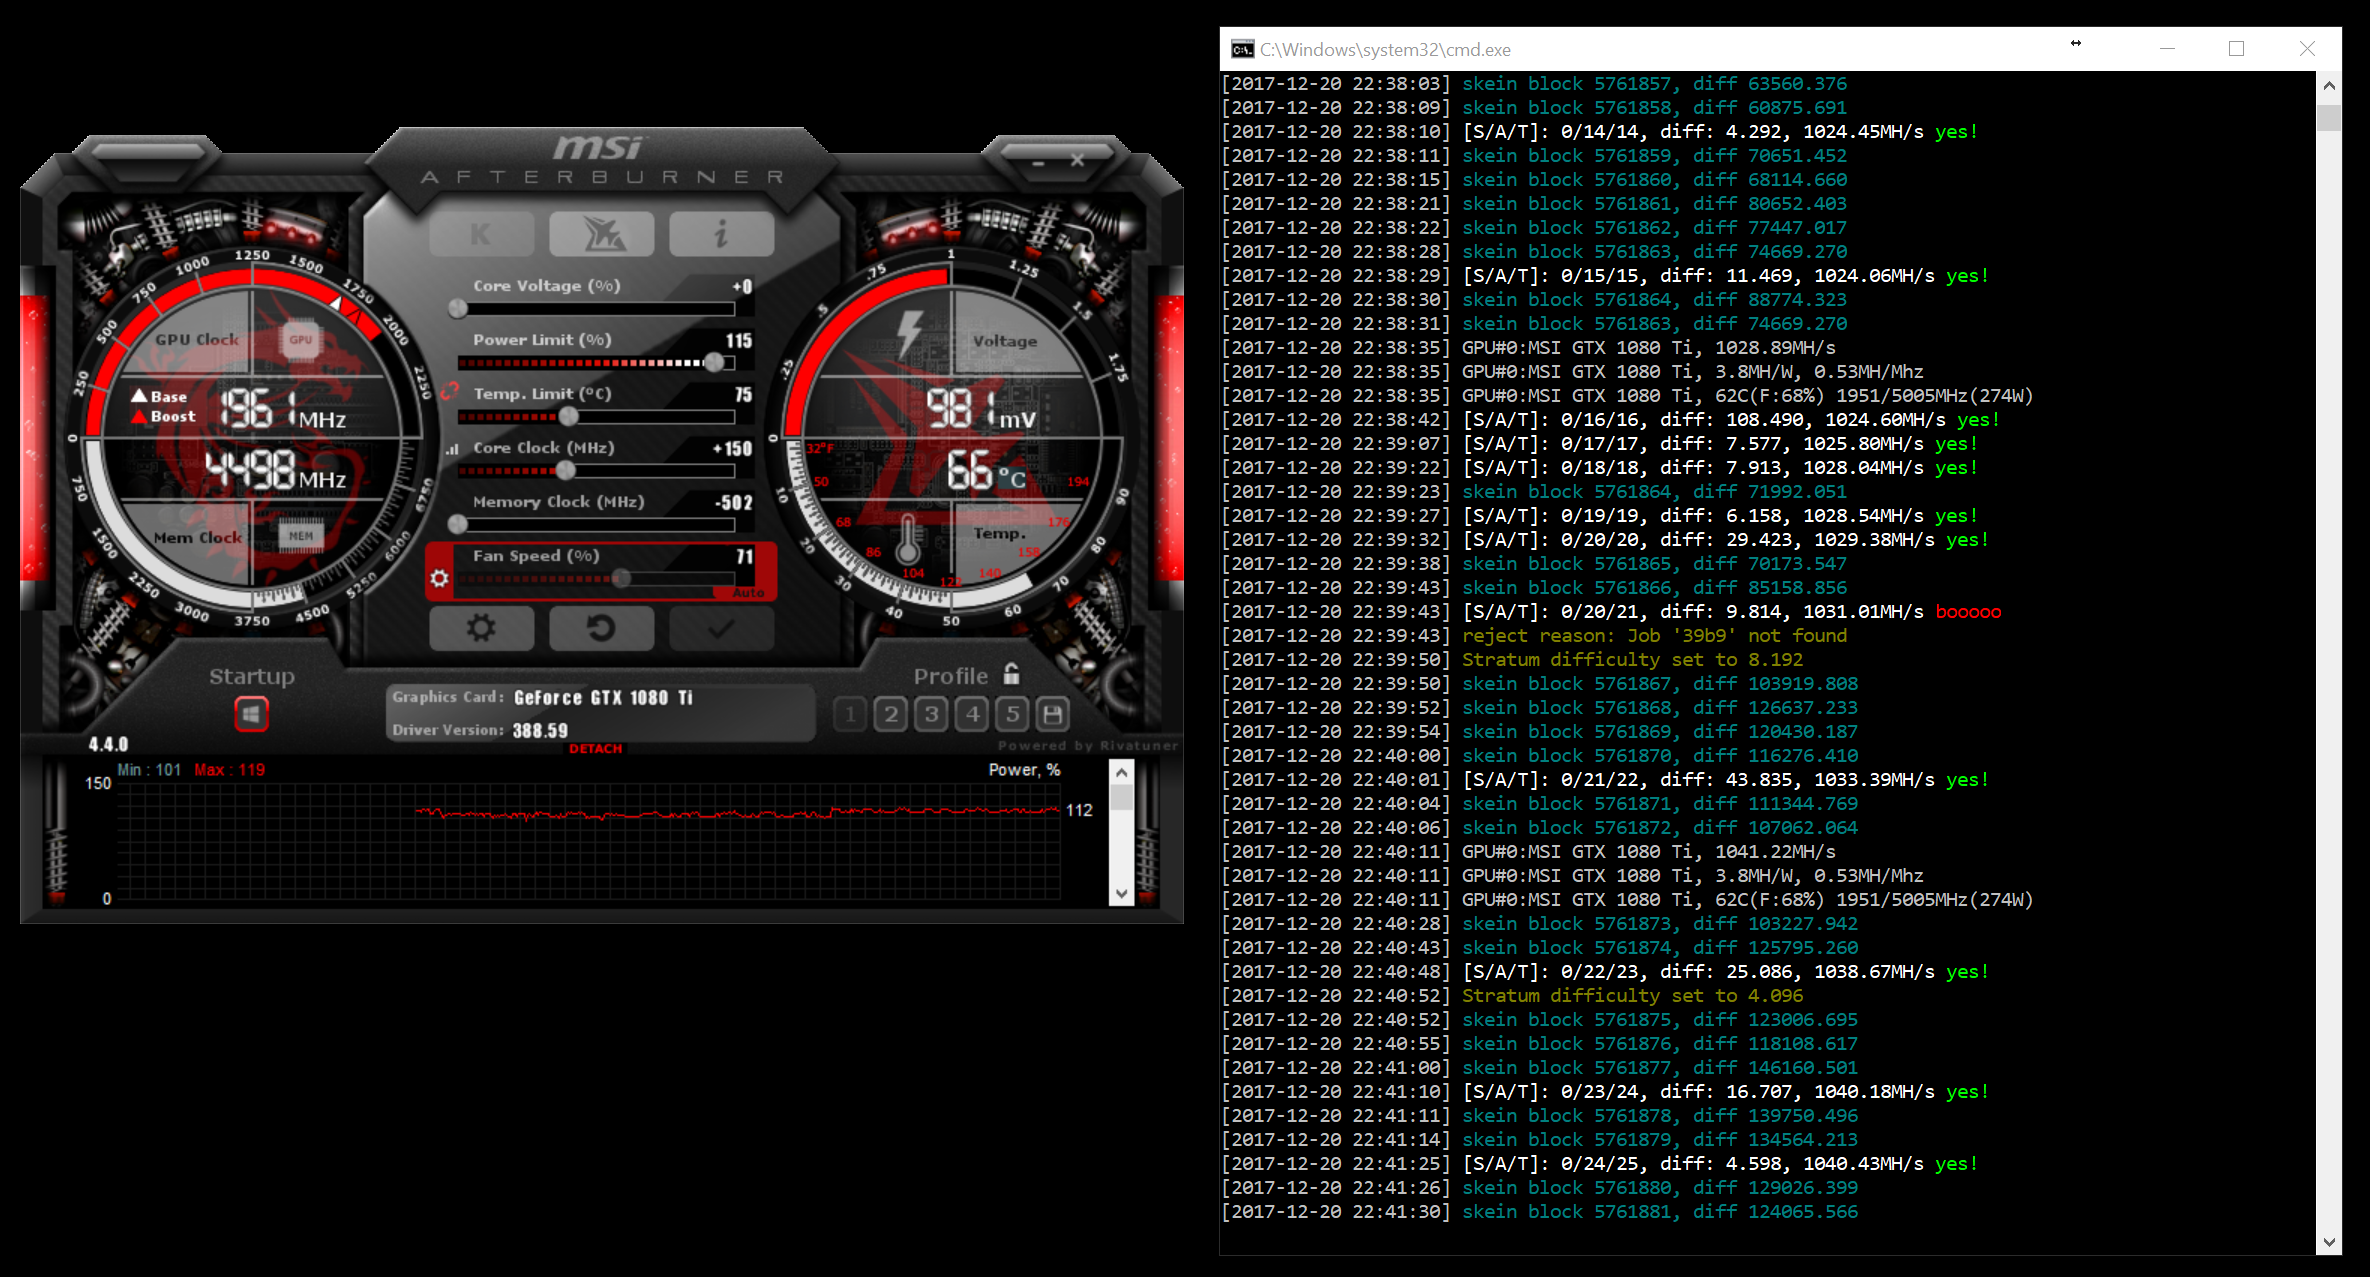Click the Core Clock slider handle
Image resolution: width=2370 pixels, height=1277 pixels.
click(x=566, y=470)
